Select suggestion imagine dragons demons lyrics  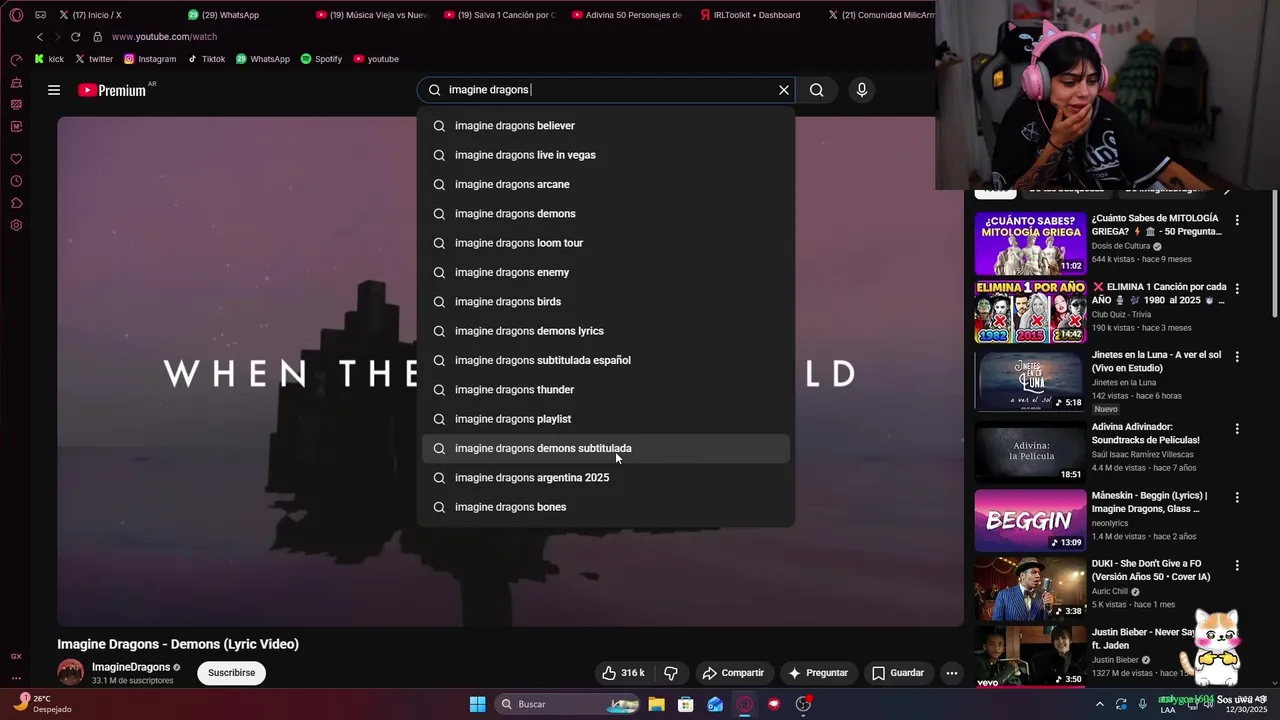tap(606, 331)
